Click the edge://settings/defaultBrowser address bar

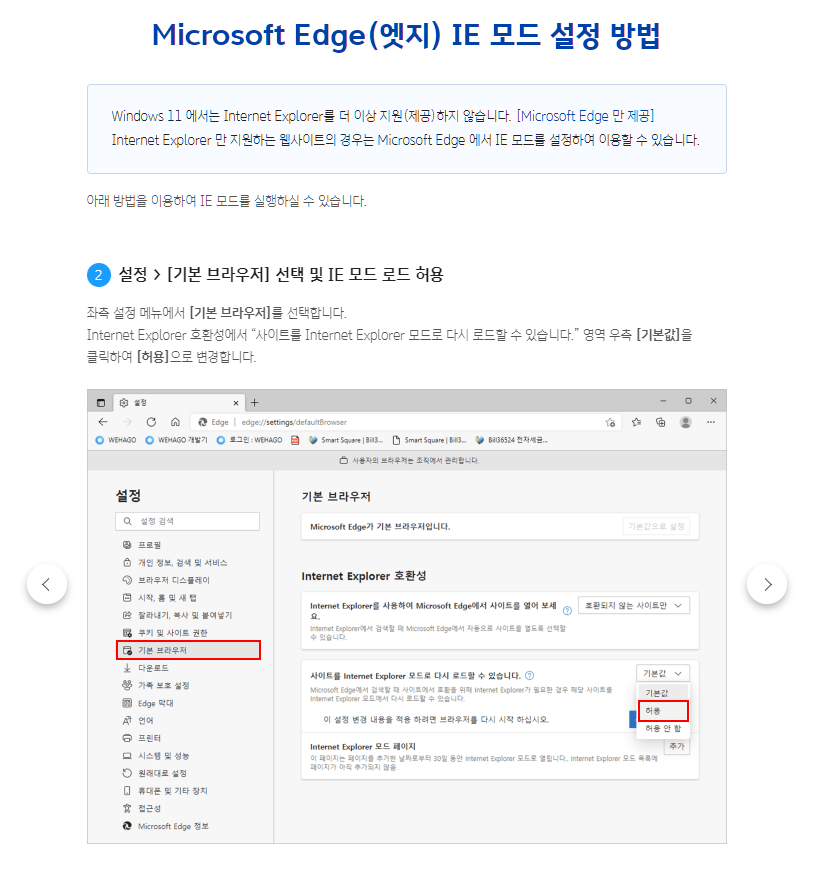pos(406,422)
